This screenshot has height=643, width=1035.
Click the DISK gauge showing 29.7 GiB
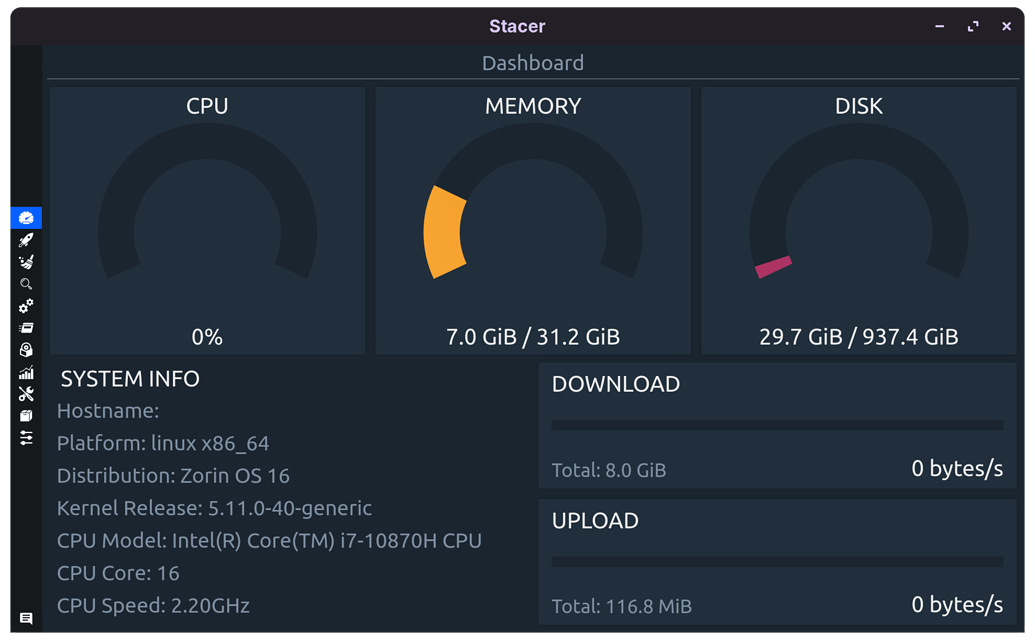click(858, 220)
